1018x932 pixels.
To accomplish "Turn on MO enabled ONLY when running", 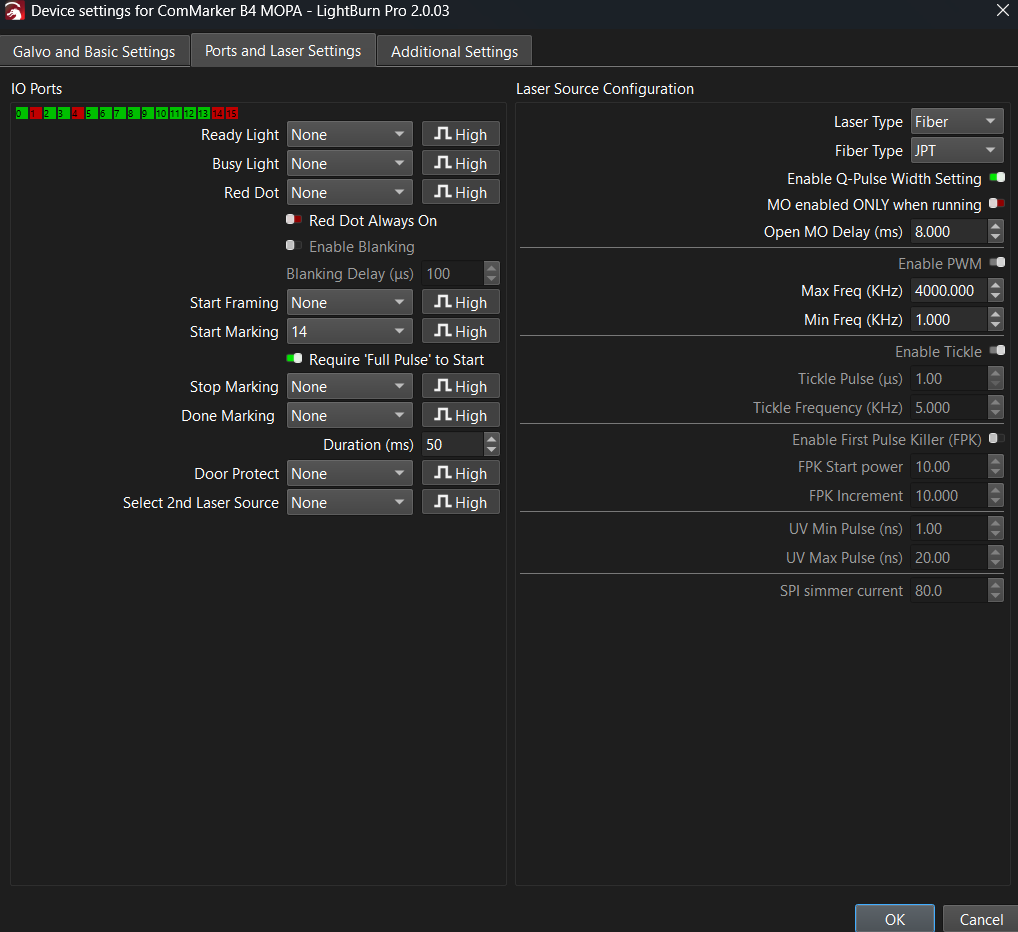I will coord(996,204).
